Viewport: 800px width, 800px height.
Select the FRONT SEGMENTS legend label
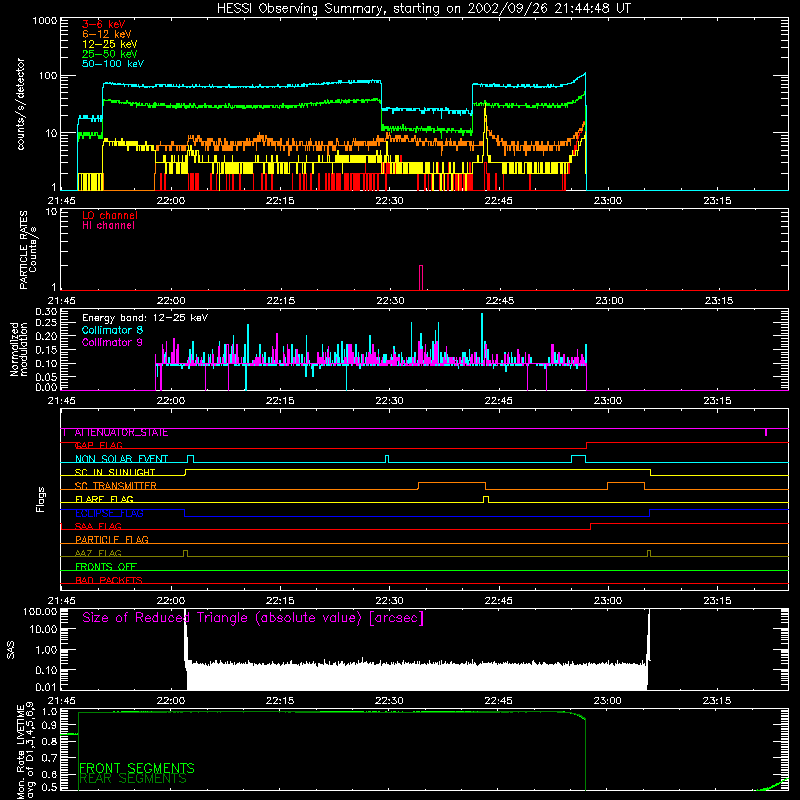(x=137, y=768)
